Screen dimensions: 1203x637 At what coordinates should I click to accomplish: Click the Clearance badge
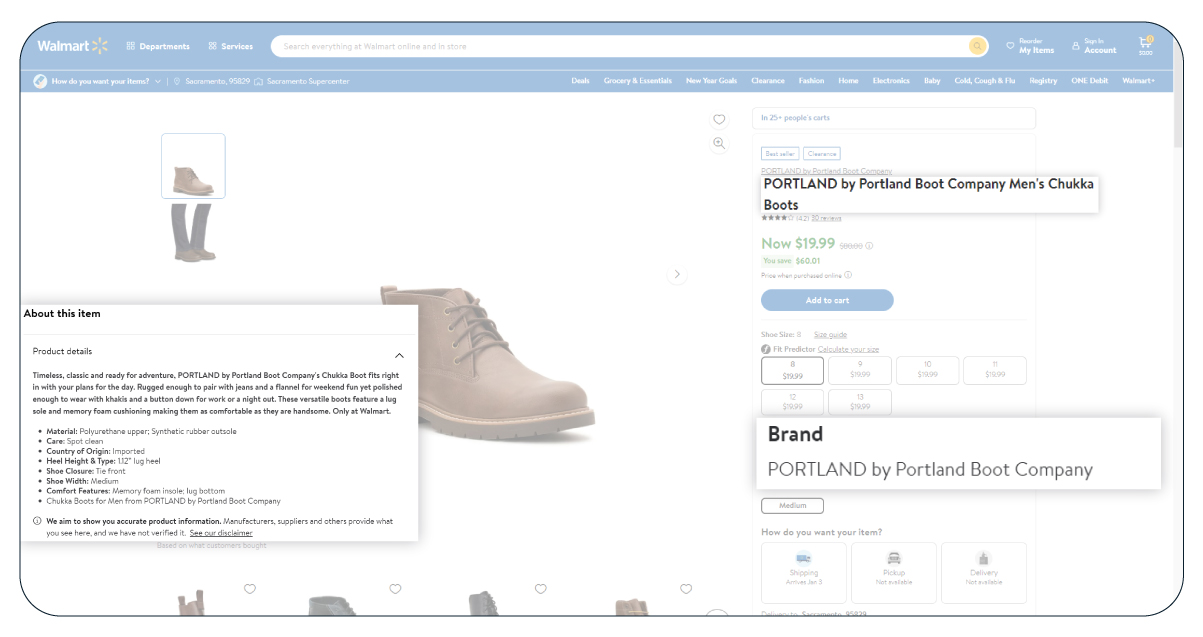[x=821, y=154]
